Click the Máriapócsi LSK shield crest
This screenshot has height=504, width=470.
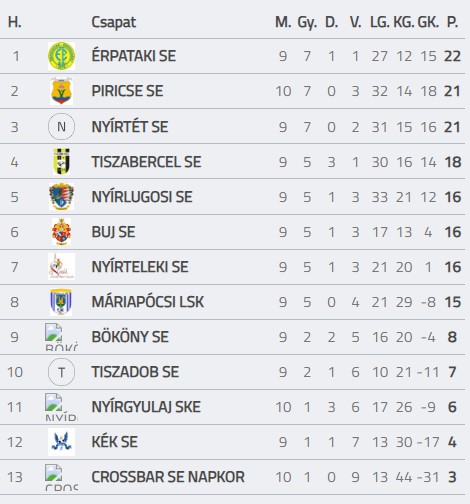pos(61,302)
